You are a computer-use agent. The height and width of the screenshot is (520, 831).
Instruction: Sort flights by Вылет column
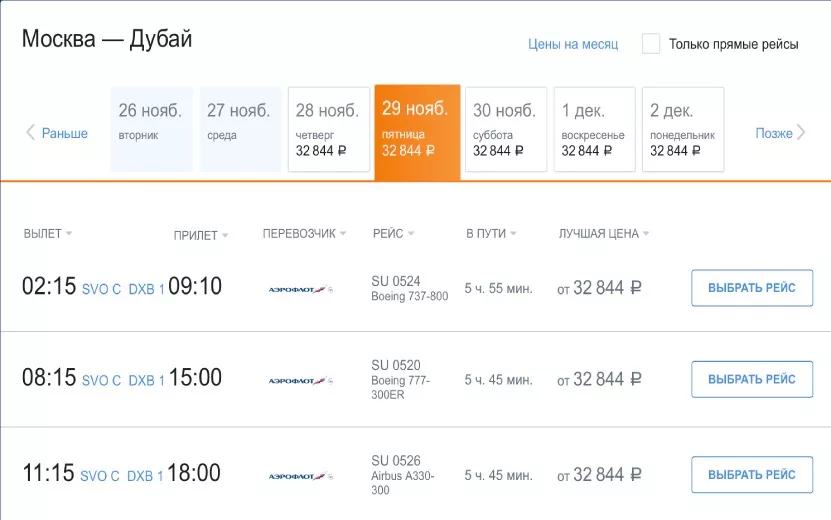coord(47,234)
